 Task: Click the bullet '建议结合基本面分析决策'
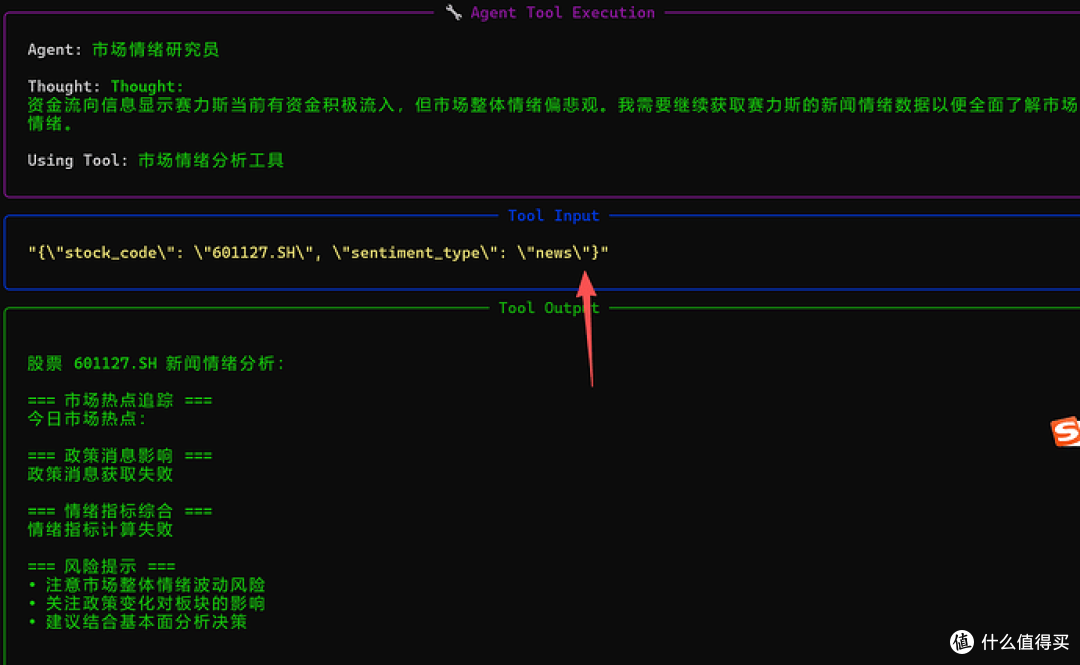146,622
